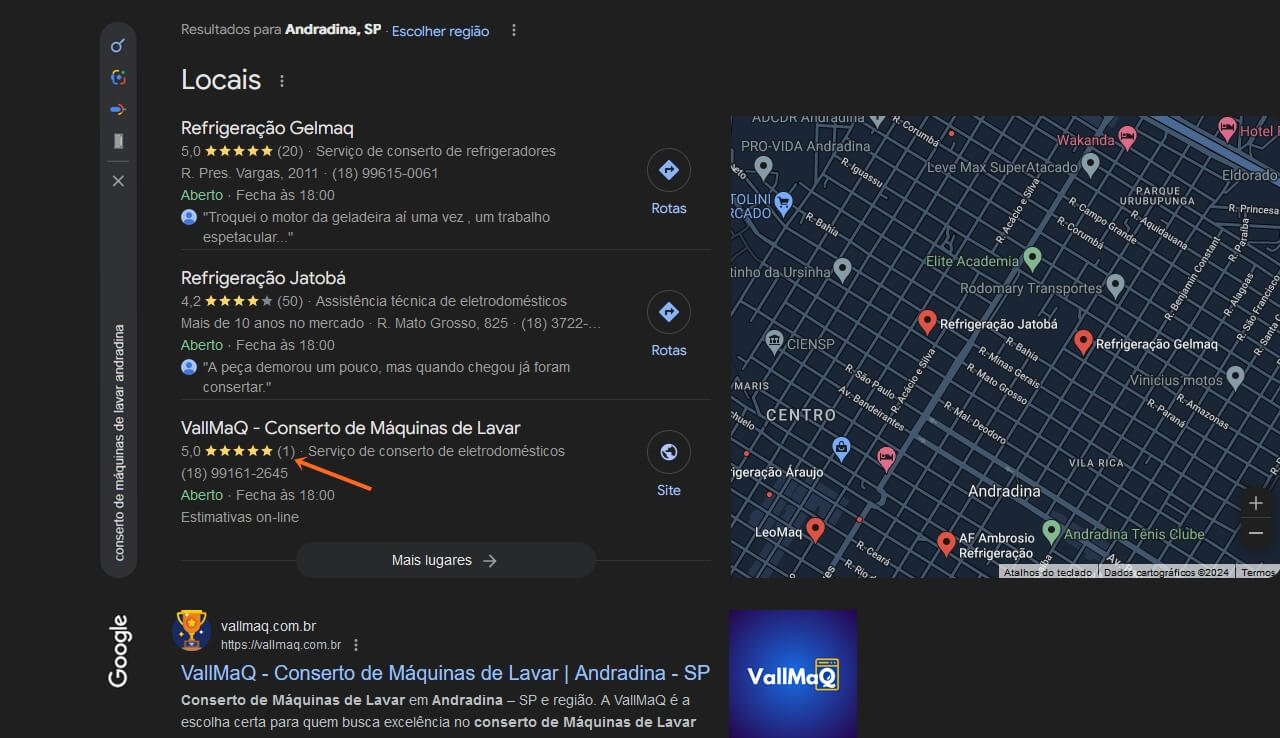The image size is (1280, 738).
Task: Click reviewer avatar in Jatobá review
Action: (189, 367)
